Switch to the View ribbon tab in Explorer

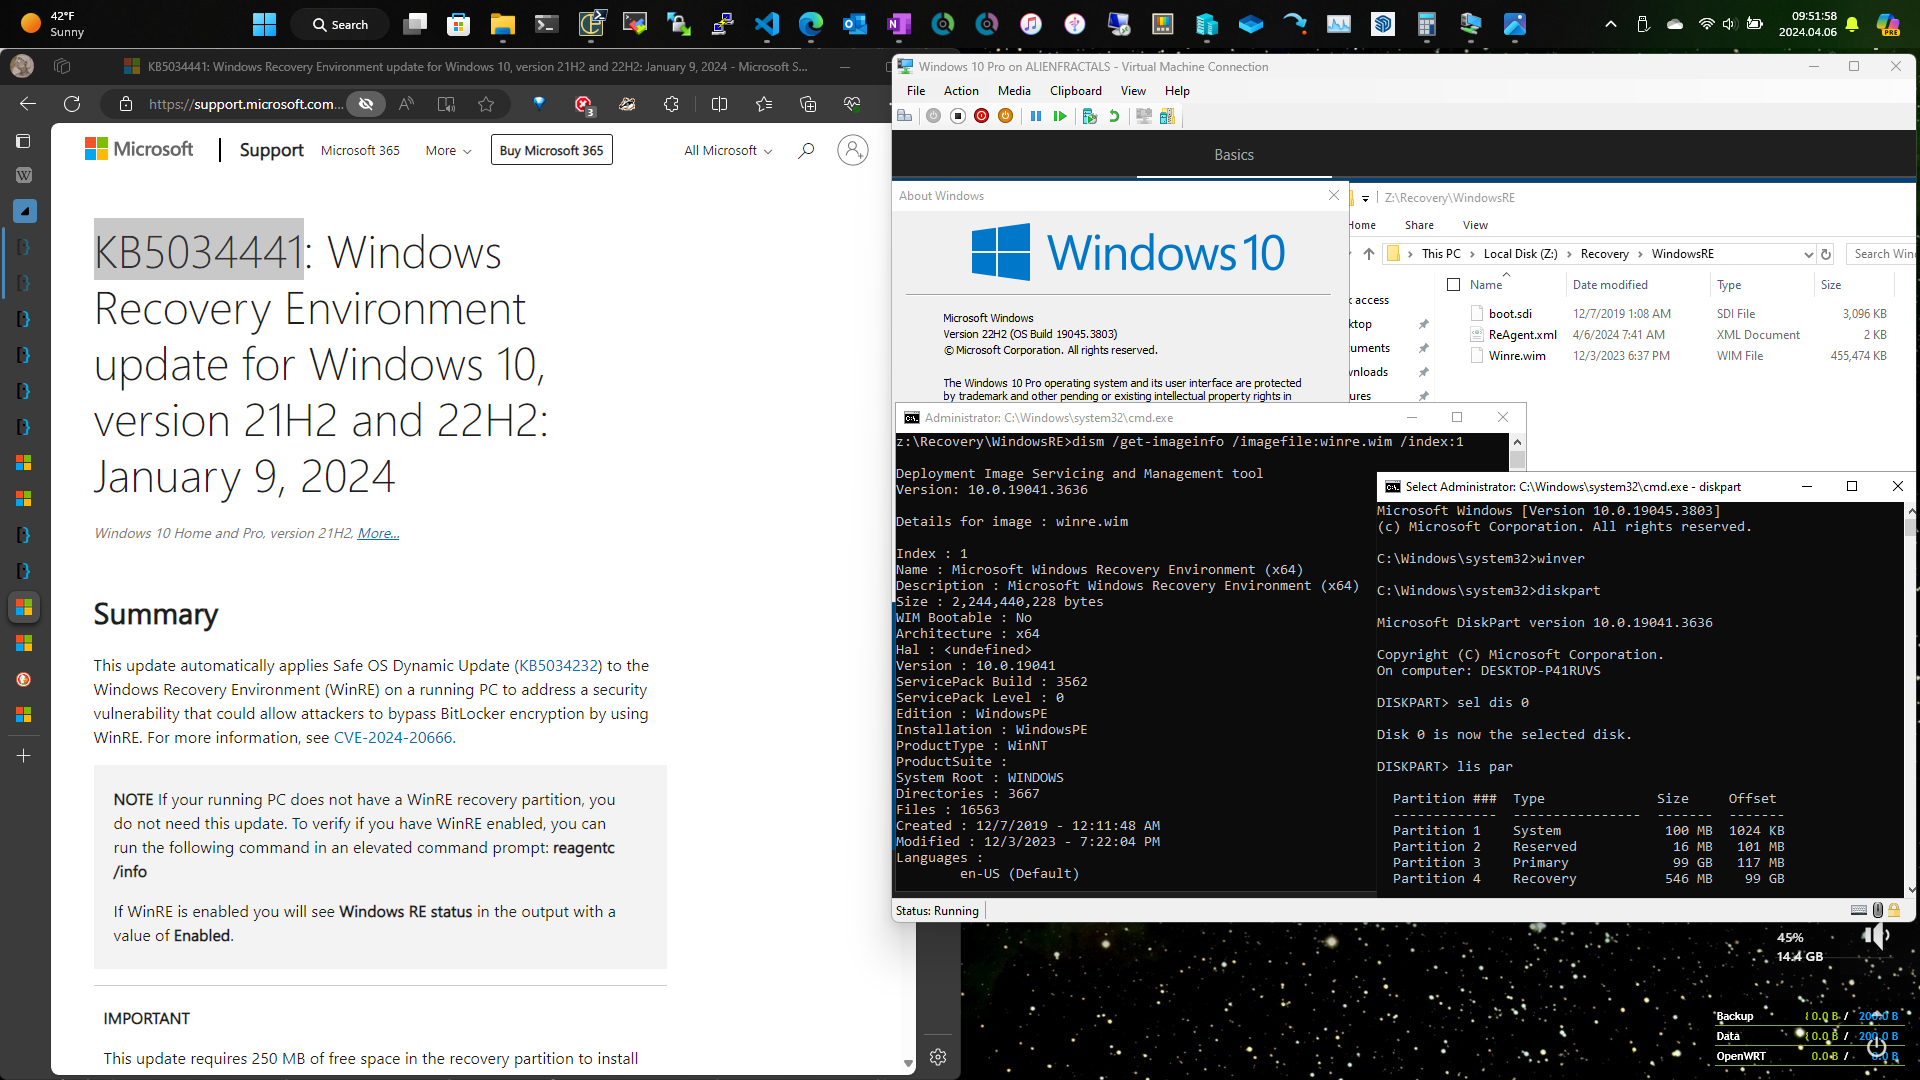coord(1475,226)
